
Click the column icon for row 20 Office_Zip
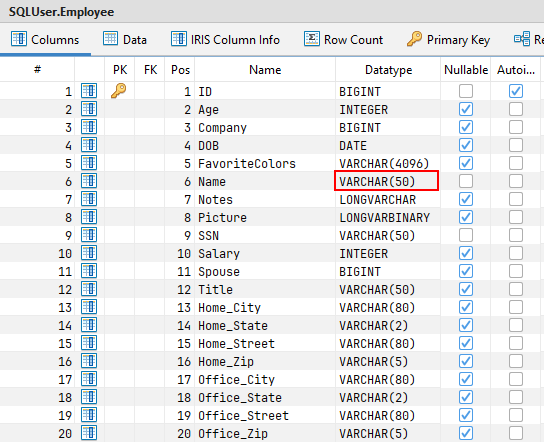89,433
